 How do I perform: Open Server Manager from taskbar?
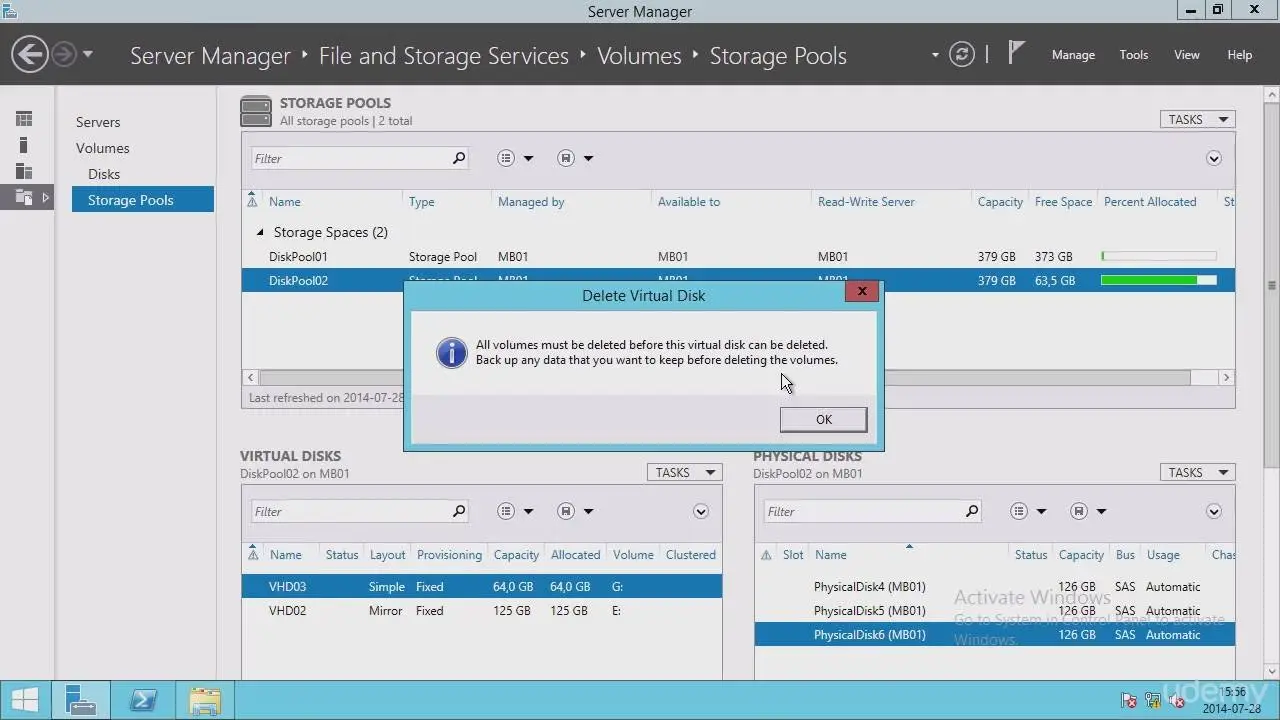point(80,700)
